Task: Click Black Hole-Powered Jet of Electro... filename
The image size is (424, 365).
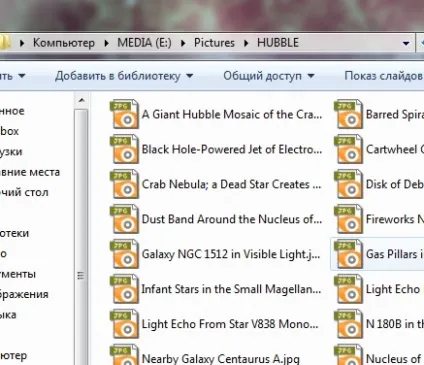Action: pyautogui.click(x=232, y=149)
